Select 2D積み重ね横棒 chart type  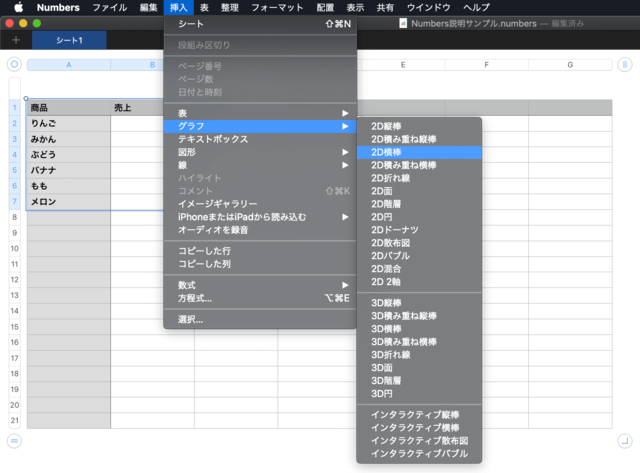coord(419,165)
